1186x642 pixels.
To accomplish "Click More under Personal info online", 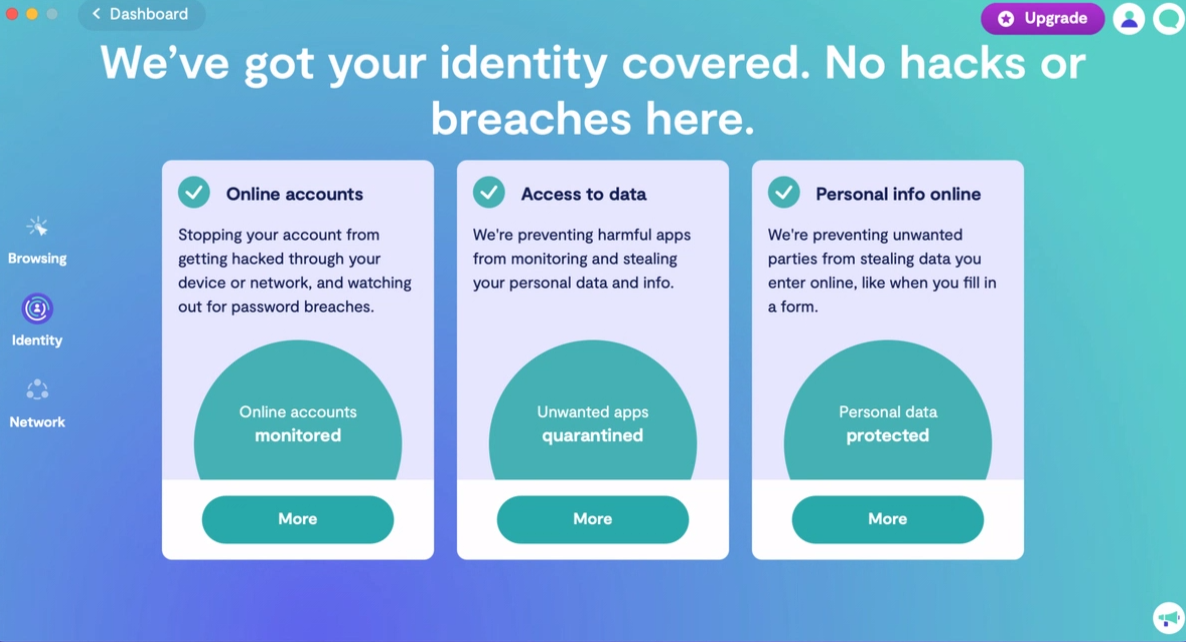I will click(x=888, y=519).
